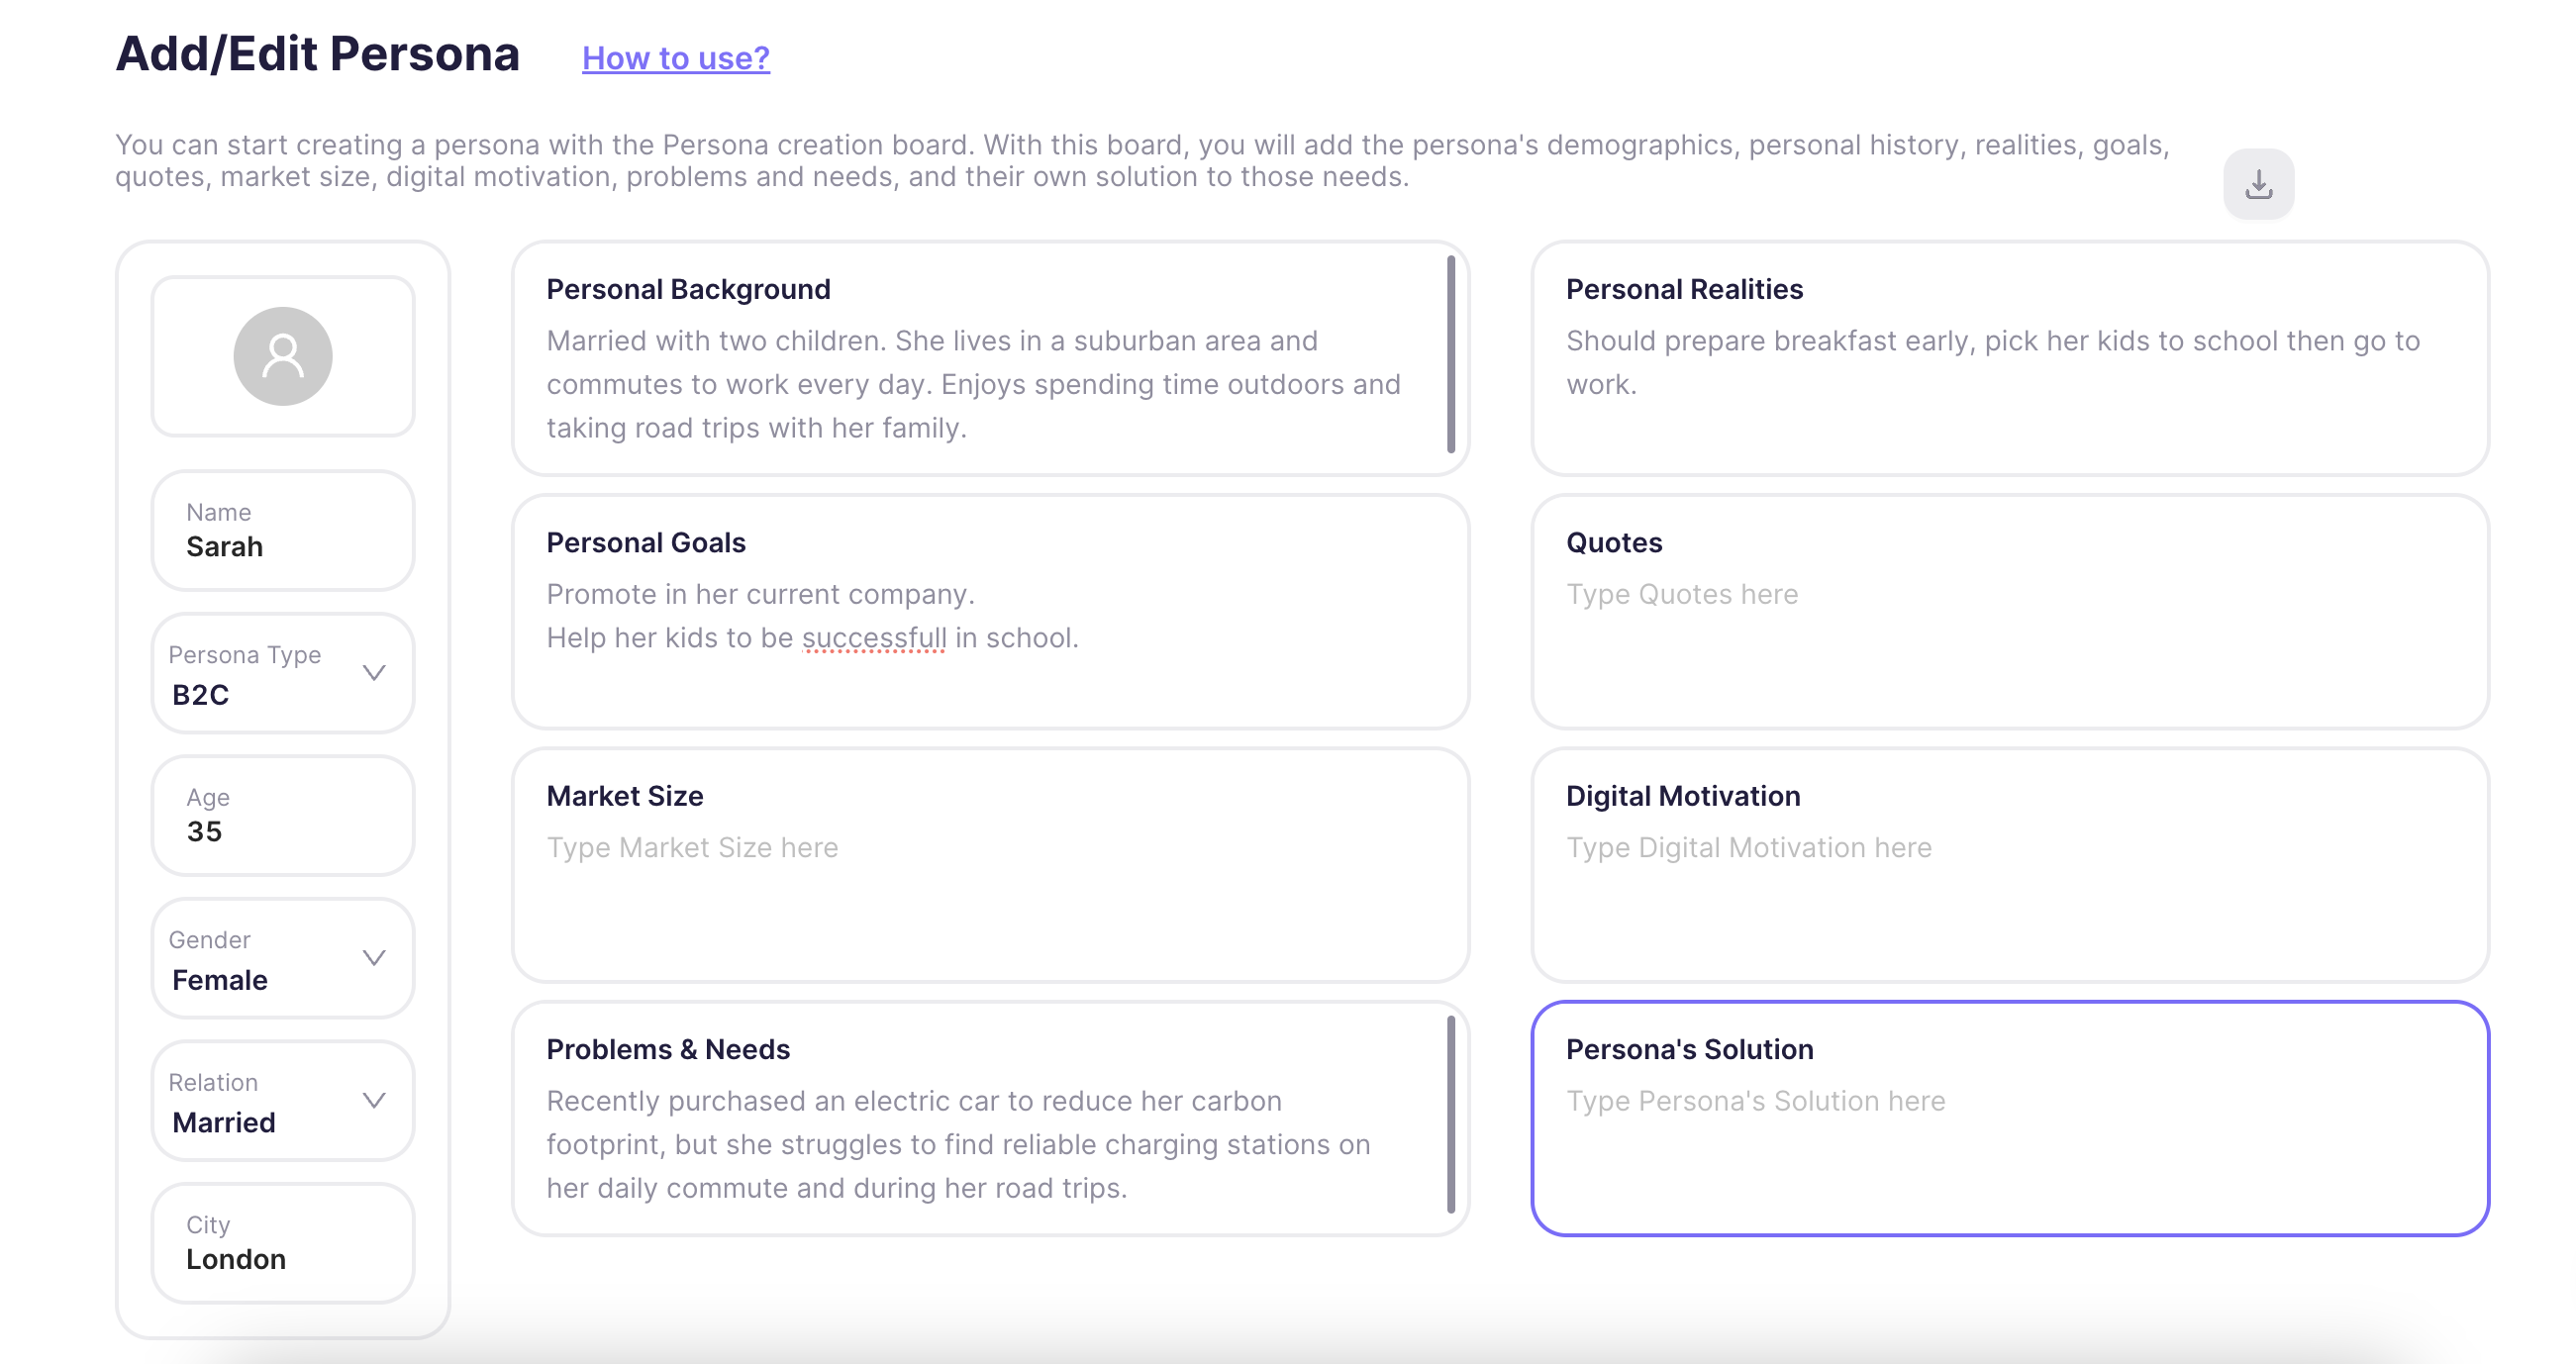This screenshot has width=2576, height=1364.
Task: Focus the Personal Goals text area
Action: (972, 616)
